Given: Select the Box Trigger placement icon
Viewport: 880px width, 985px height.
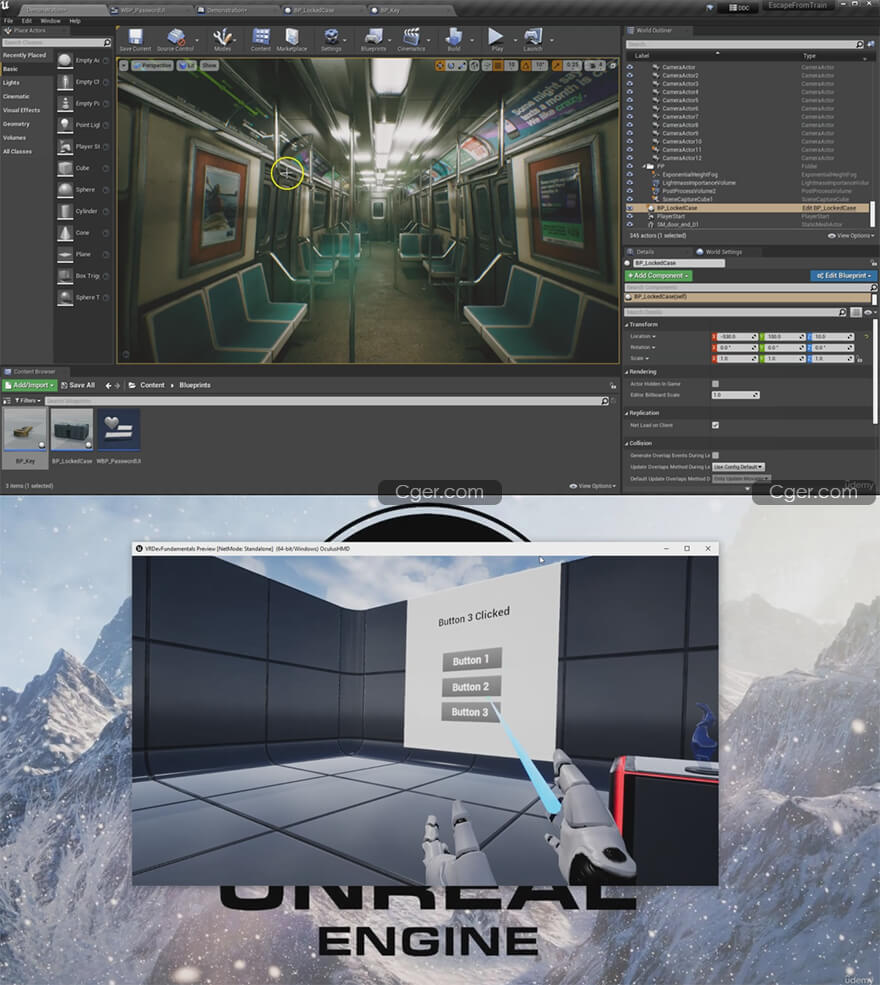Looking at the screenshot, I should pos(65,276).
